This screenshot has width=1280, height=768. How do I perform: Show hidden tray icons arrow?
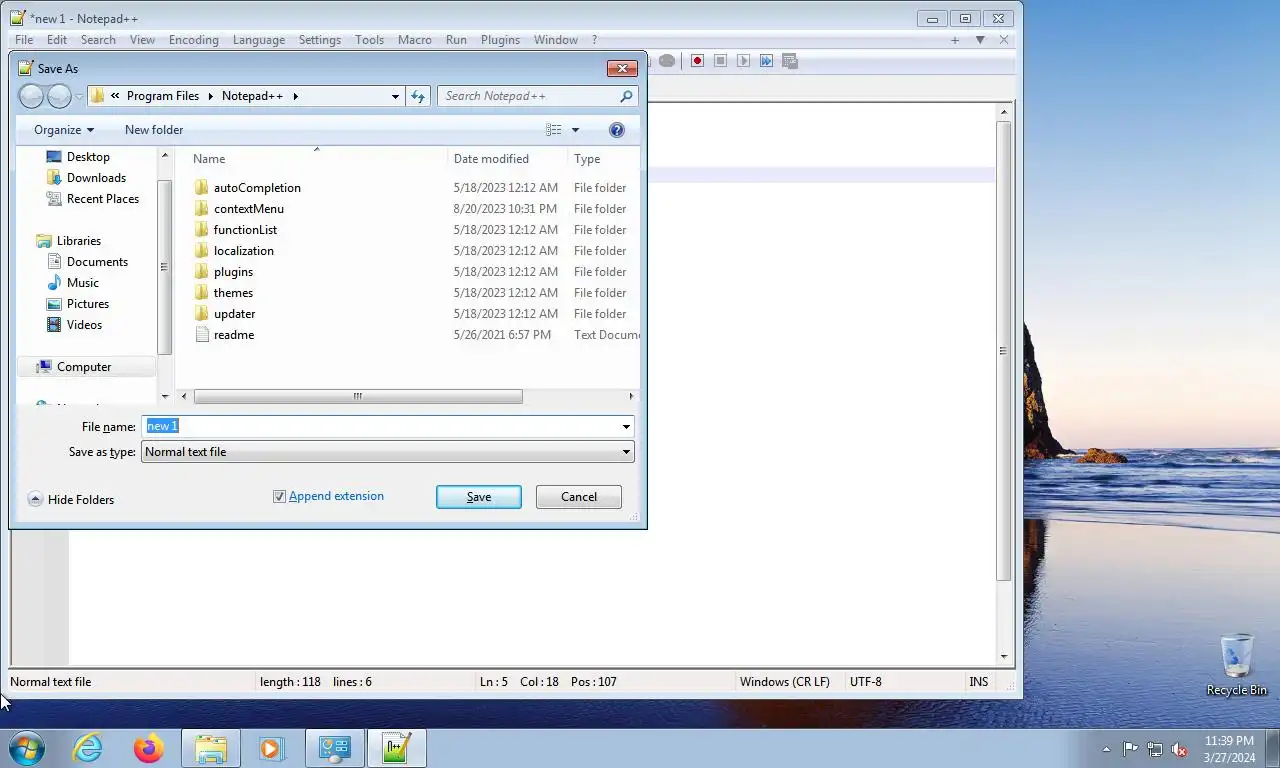coord(1106,749)
